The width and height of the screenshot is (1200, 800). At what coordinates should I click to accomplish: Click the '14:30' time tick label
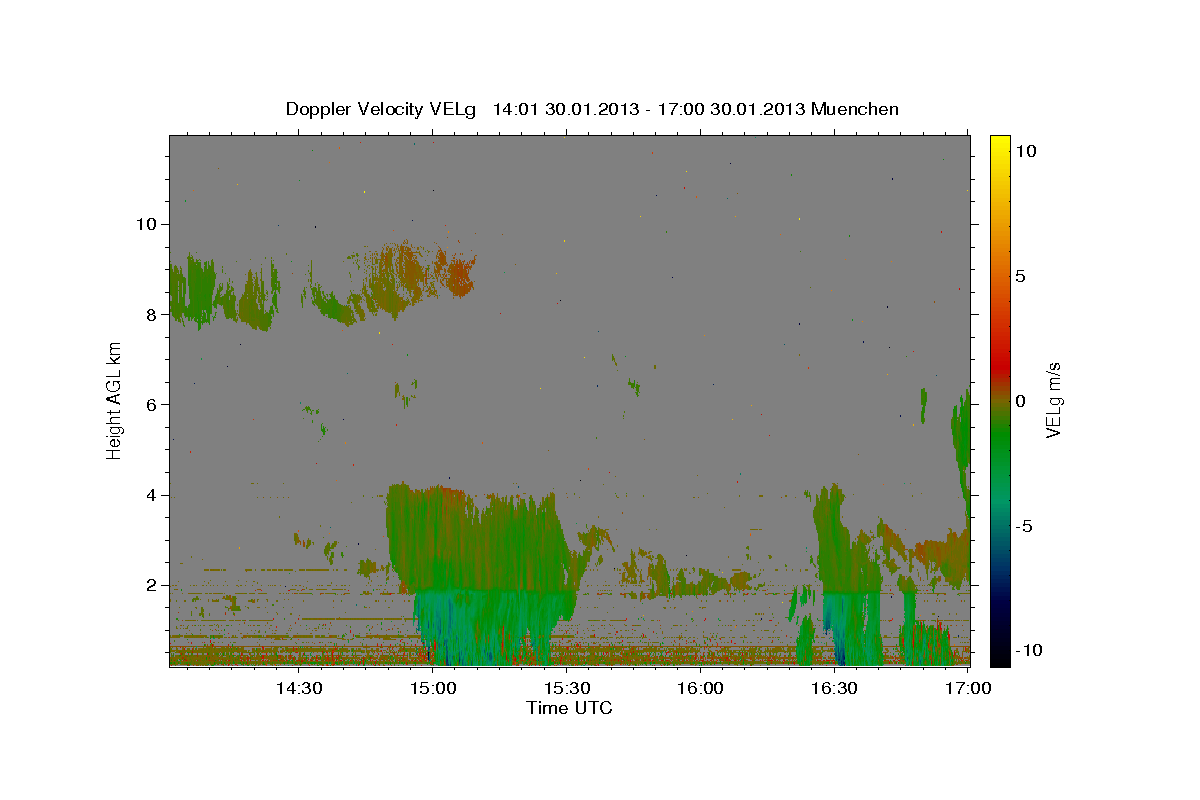(x=298, y=688)
